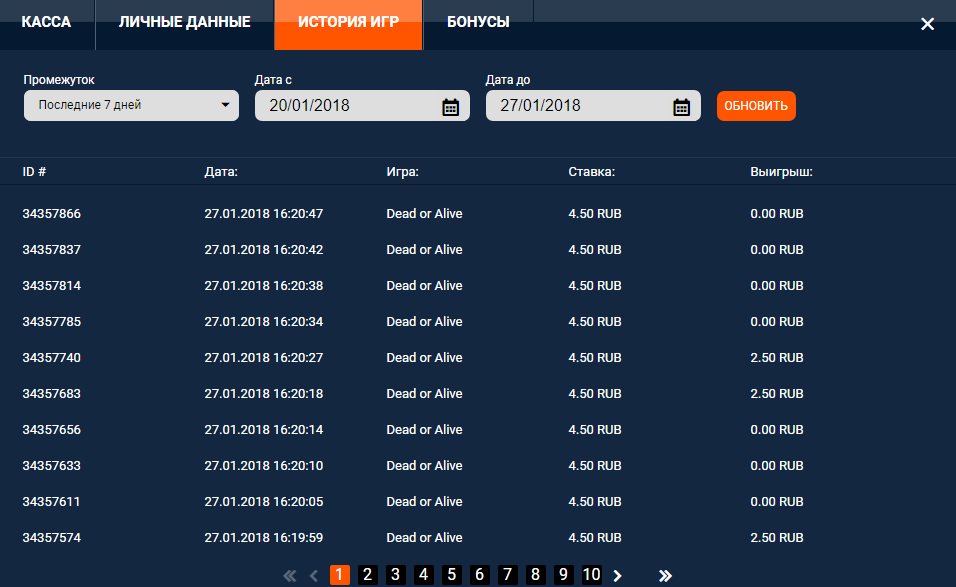Open the 'Дата до' calendar picker icon
The width and height of the screenshot is (956, 587).
pyautogui.click(x=681, y=107)
